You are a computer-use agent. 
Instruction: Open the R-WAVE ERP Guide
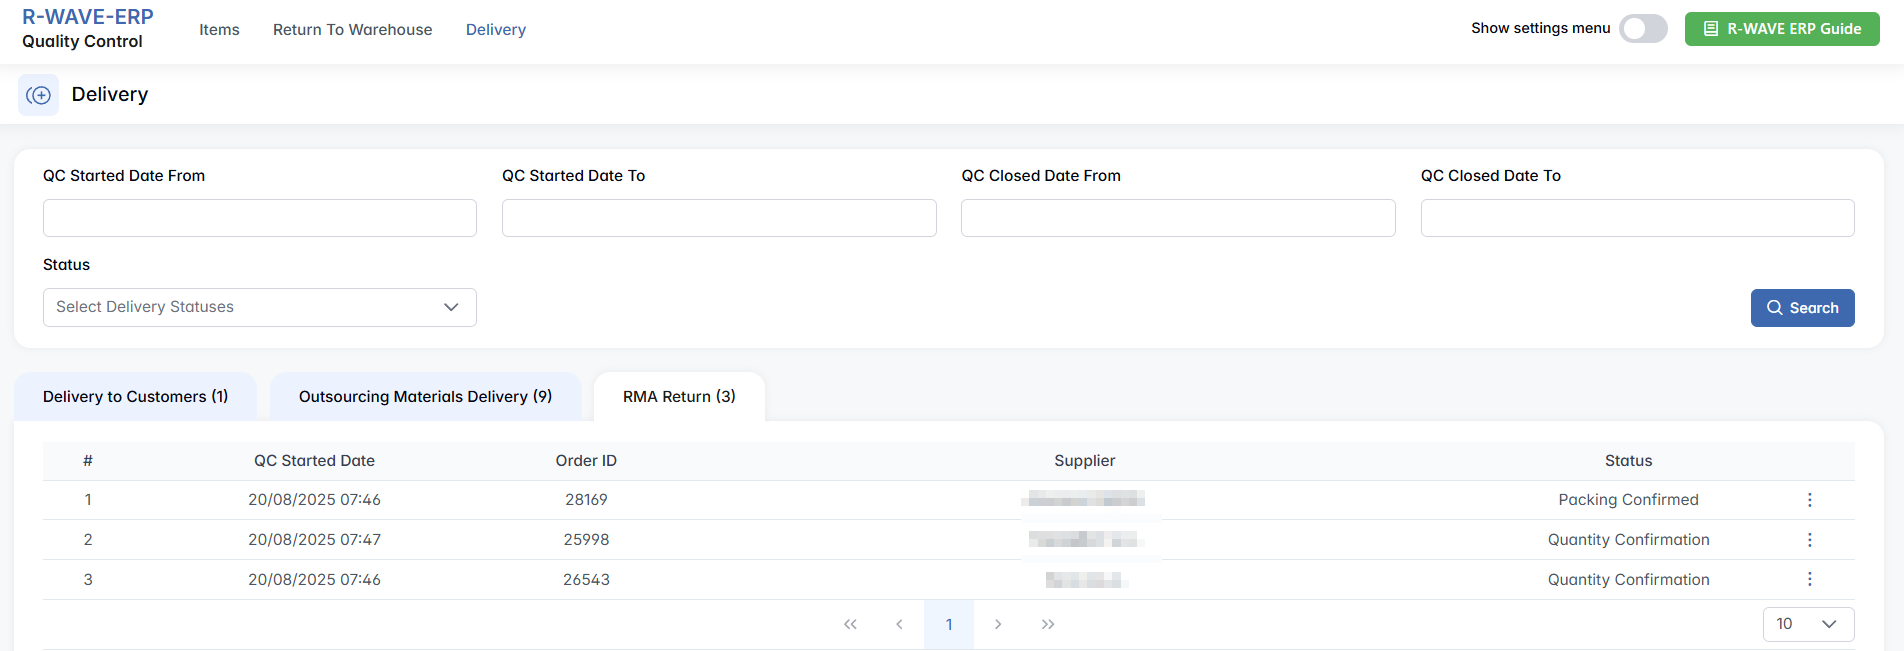click(1781, 29)
